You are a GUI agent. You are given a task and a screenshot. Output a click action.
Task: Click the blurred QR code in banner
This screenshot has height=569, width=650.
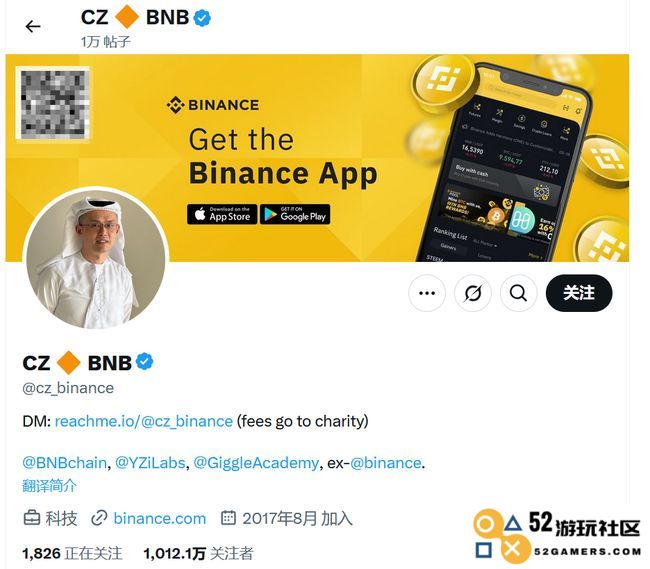pyautogui.click(x=53, y=104)
